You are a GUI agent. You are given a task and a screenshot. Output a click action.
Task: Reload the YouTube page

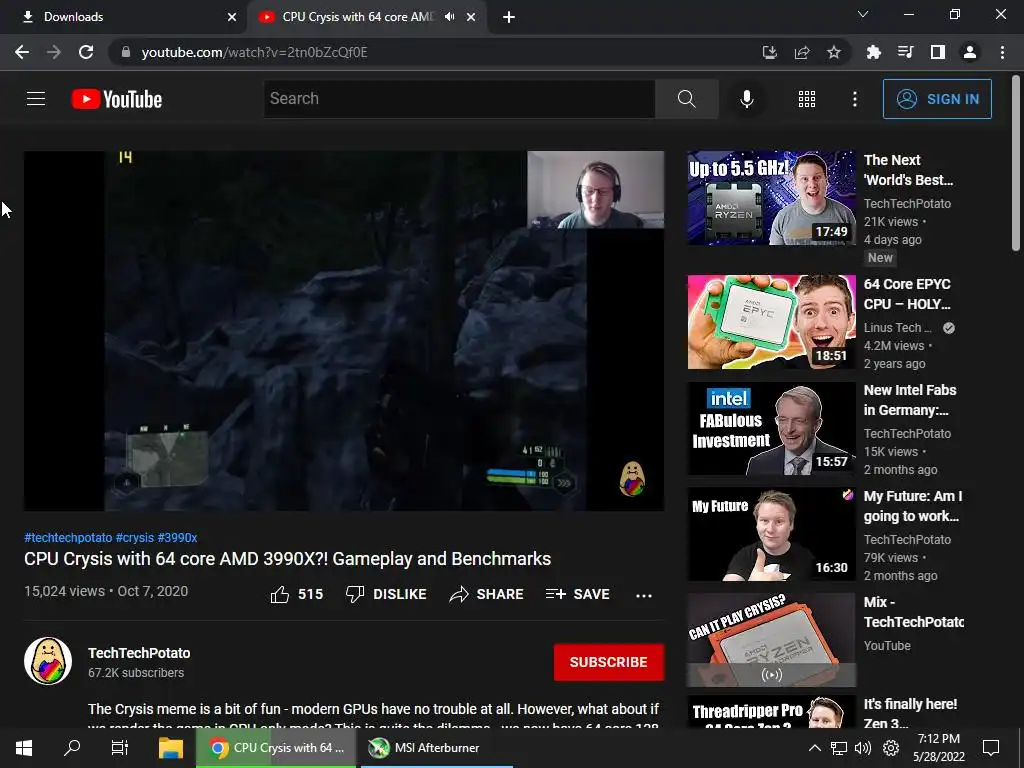tap(86, 52)
